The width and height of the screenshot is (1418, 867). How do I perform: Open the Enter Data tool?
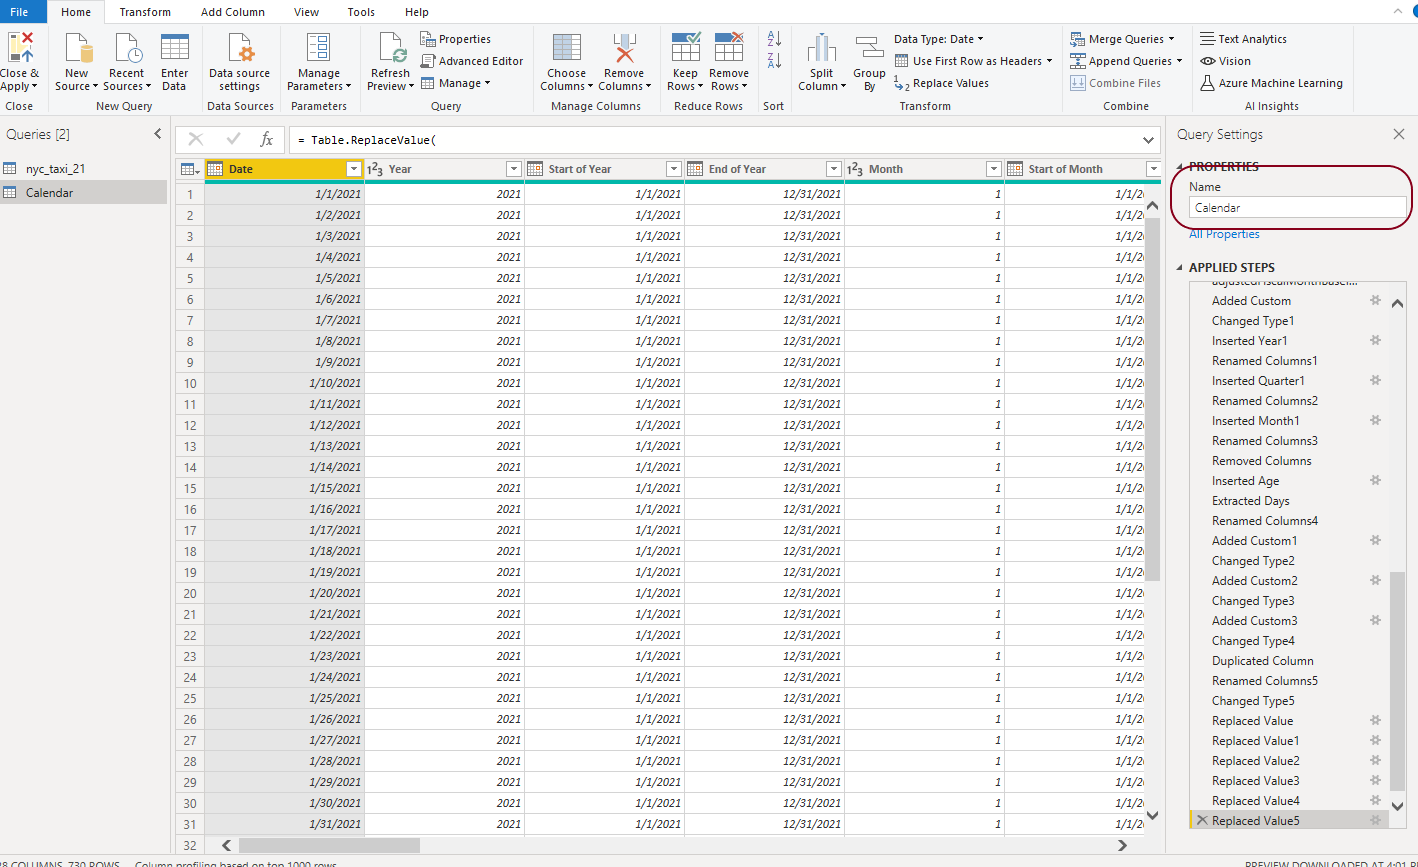coord(174,48)
